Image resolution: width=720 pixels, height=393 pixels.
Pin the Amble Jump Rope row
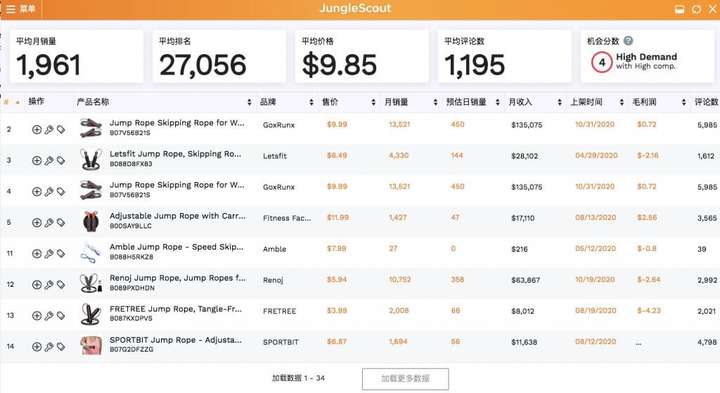click(49, 253)
